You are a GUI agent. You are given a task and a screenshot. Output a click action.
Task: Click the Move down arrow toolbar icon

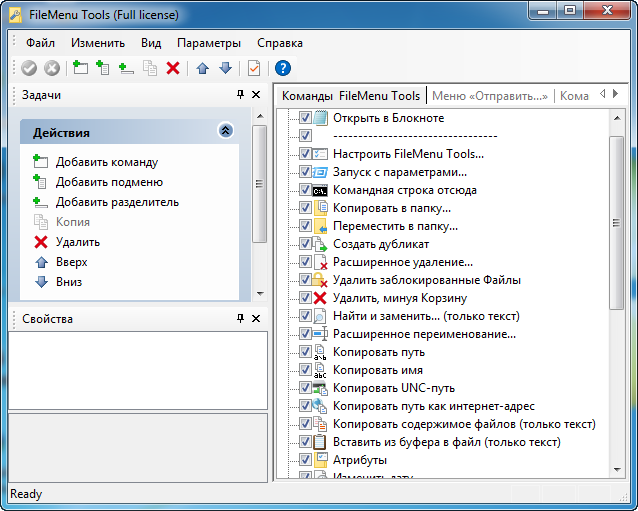click(x=225, y=68)
